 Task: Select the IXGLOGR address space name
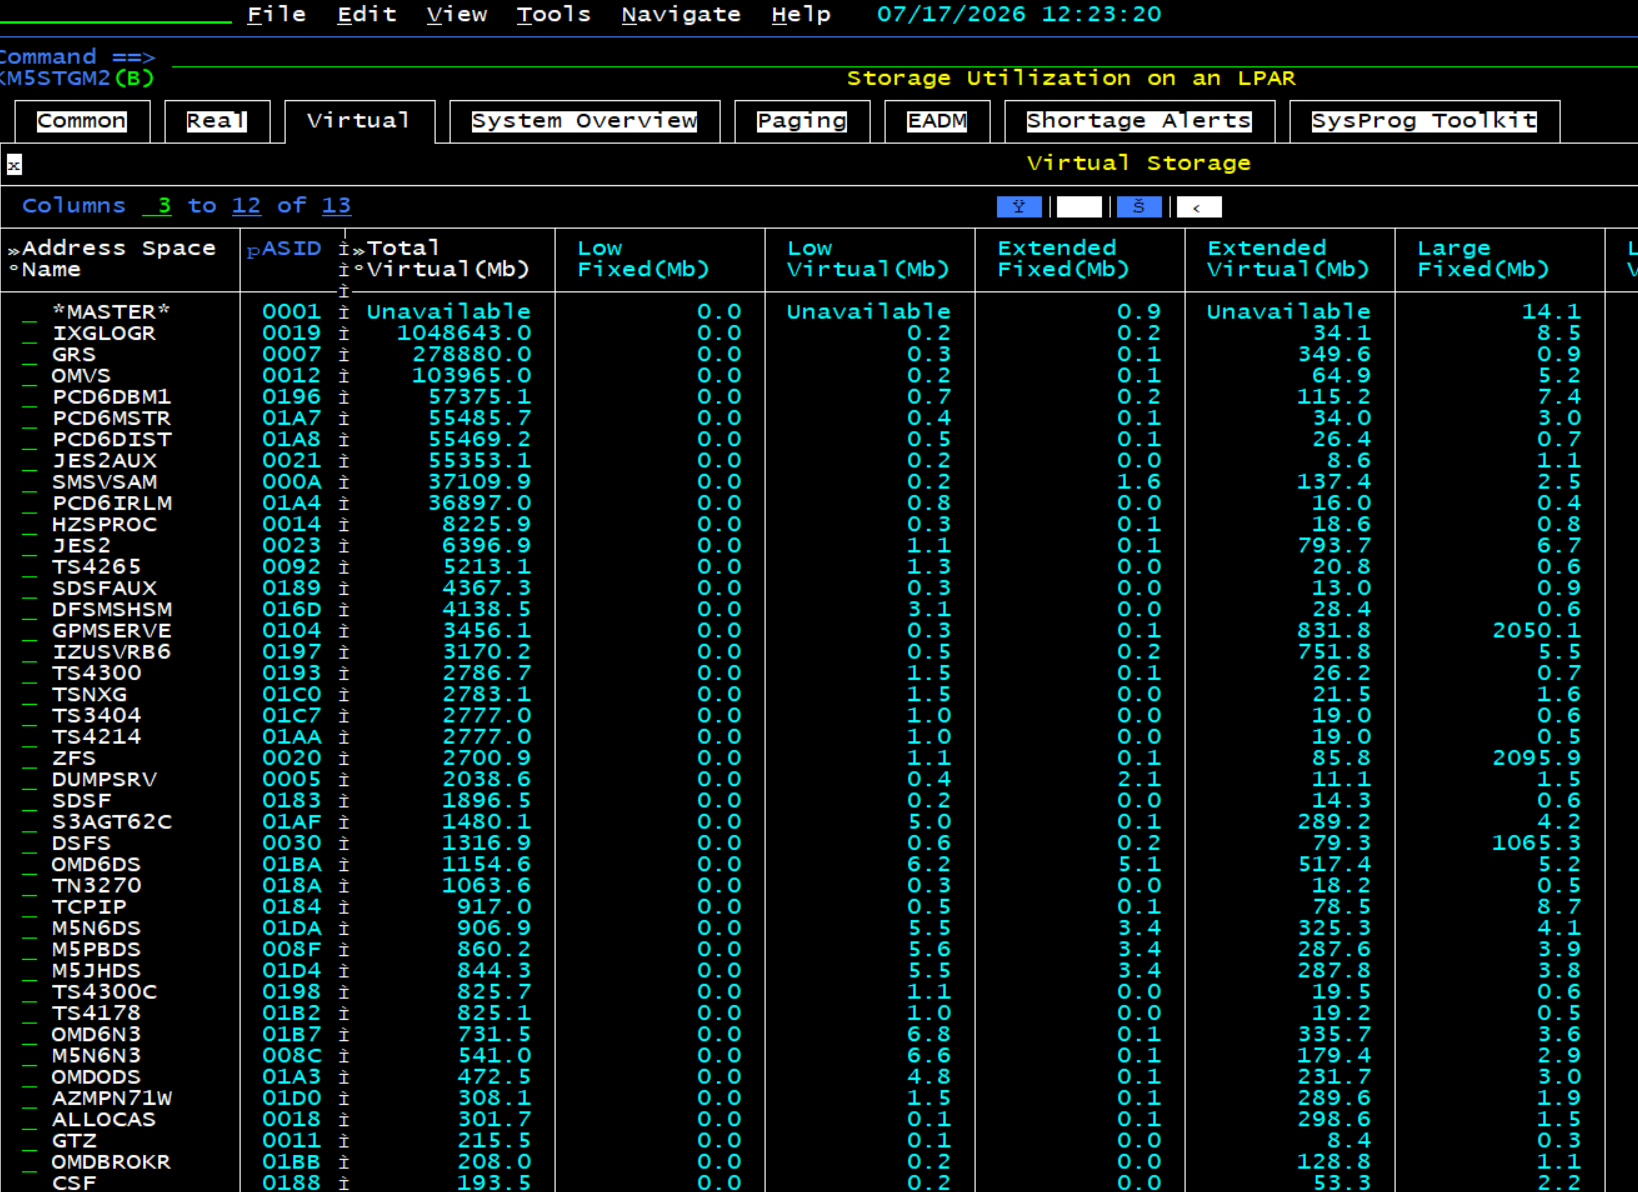tap(104, 333)
